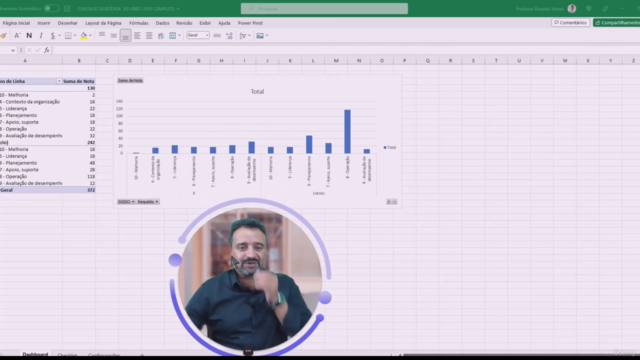This screenshot has width=640, height=360.
Task: Open the Rótulos de Linha filter dropdown
Action: pyautogui.click(x=59, y=81)
